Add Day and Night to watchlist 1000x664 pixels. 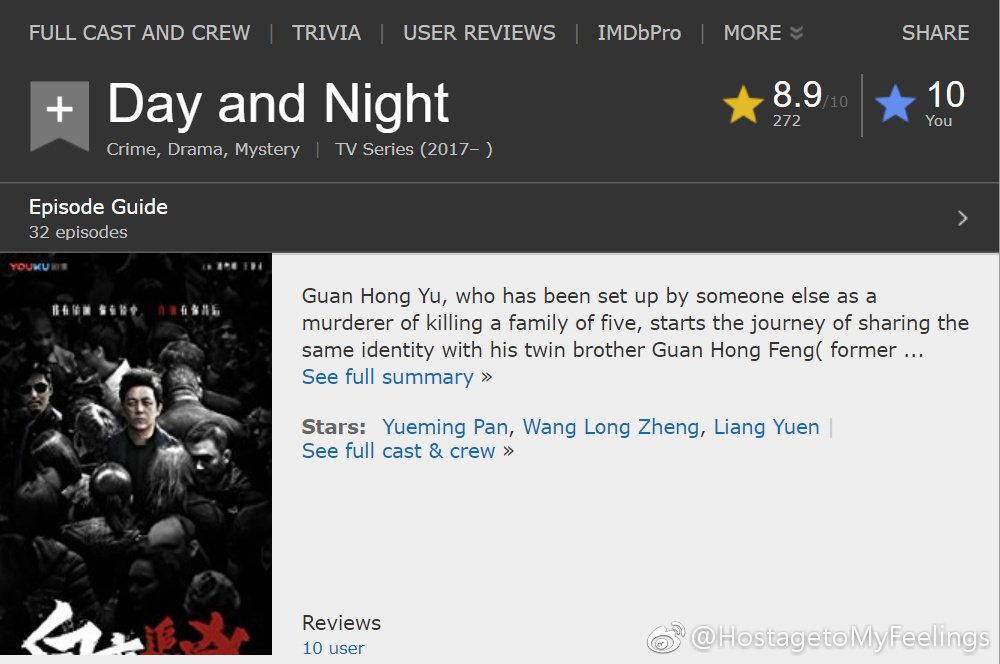59,112
